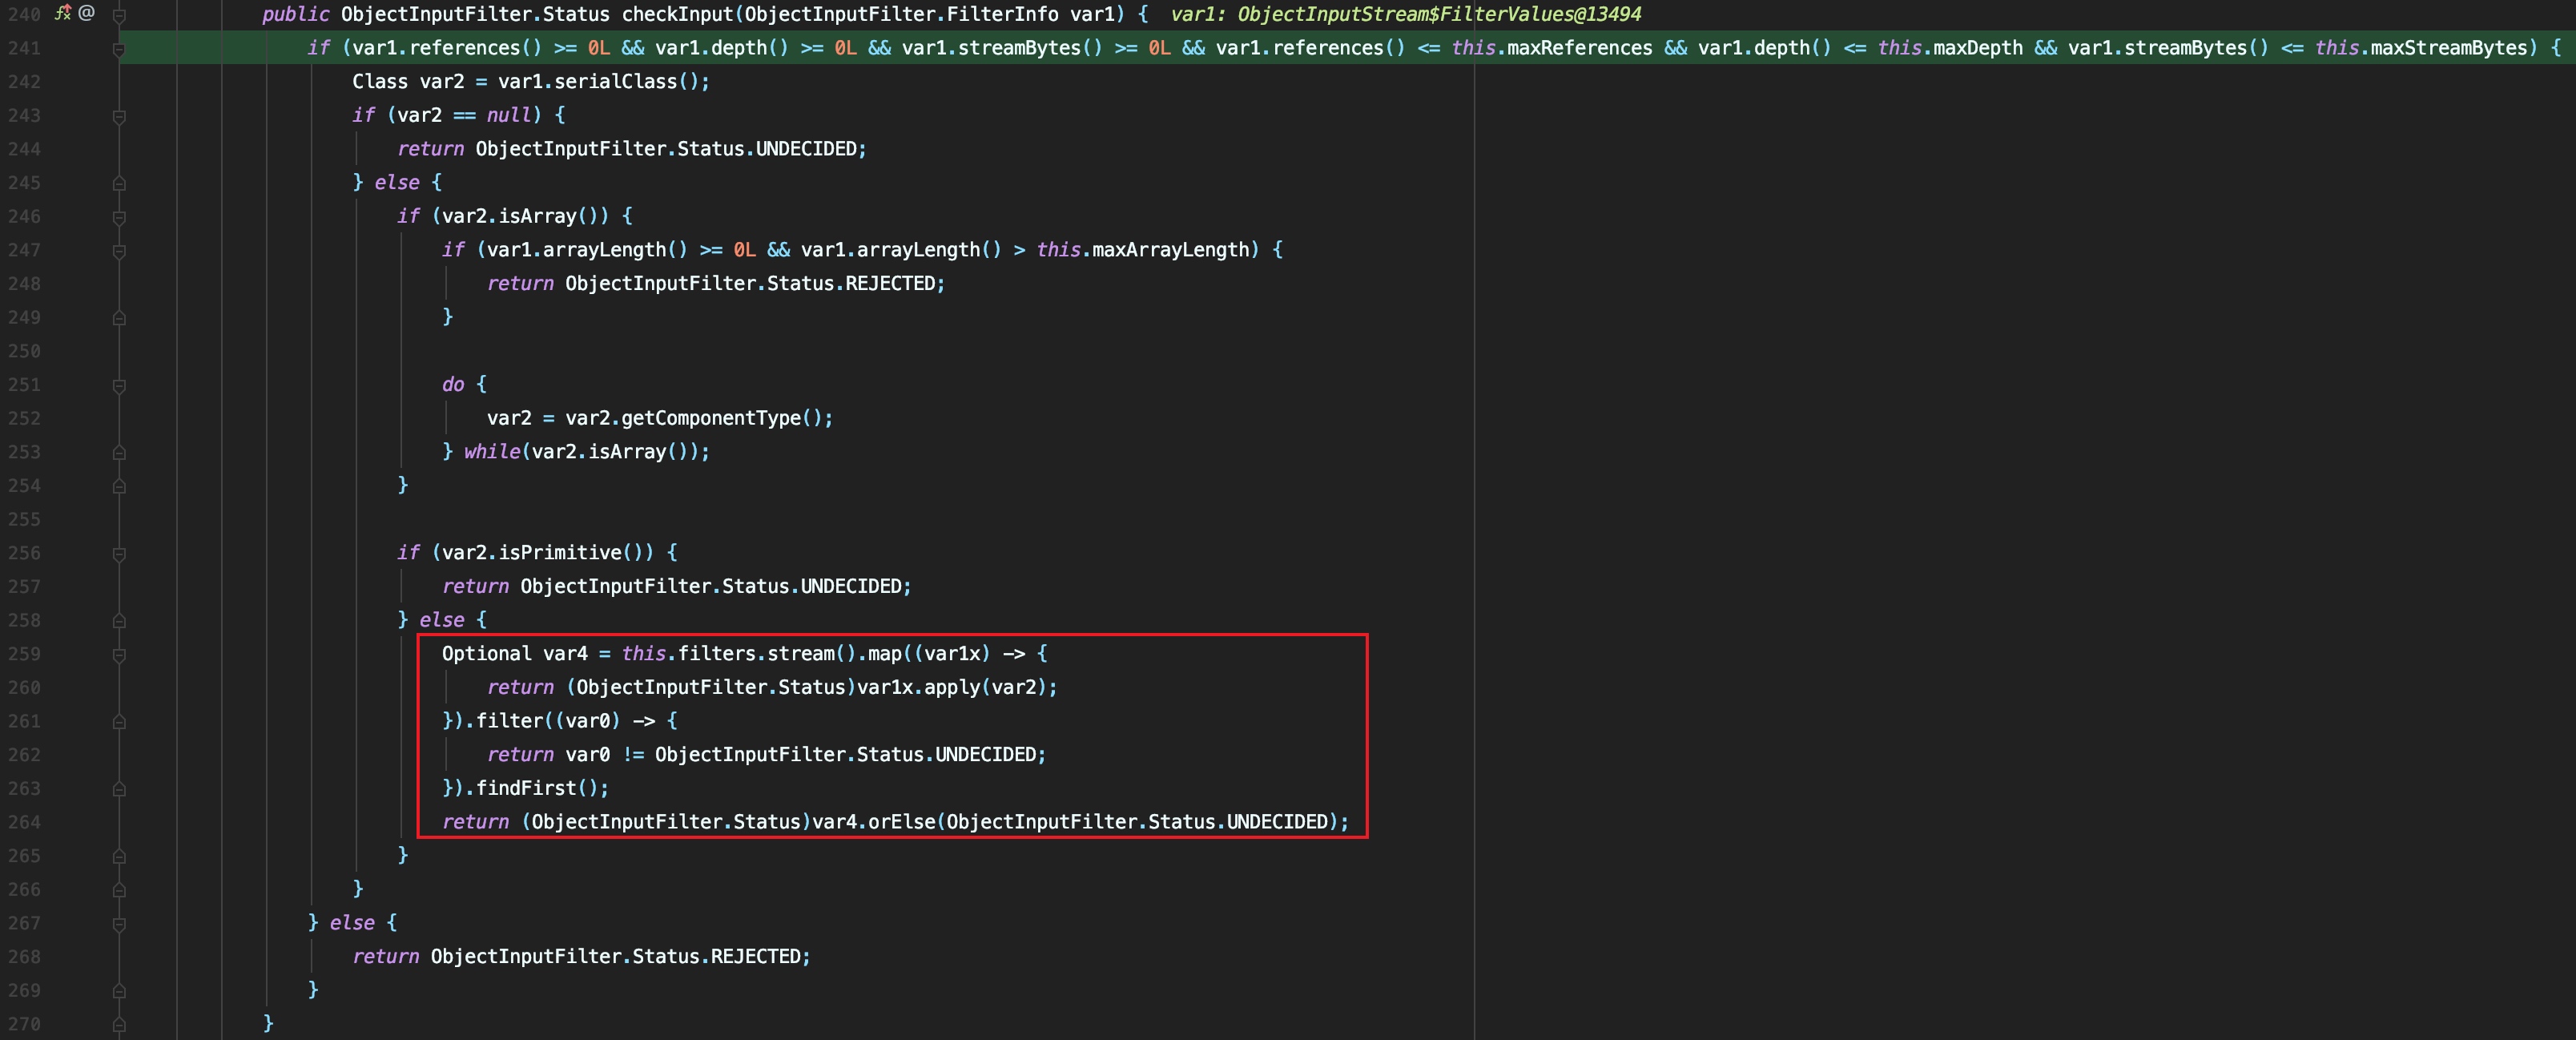
Task: Collapse the filter lambda fold at line 261
Action: pyautogui.click(x=119, y=721)
